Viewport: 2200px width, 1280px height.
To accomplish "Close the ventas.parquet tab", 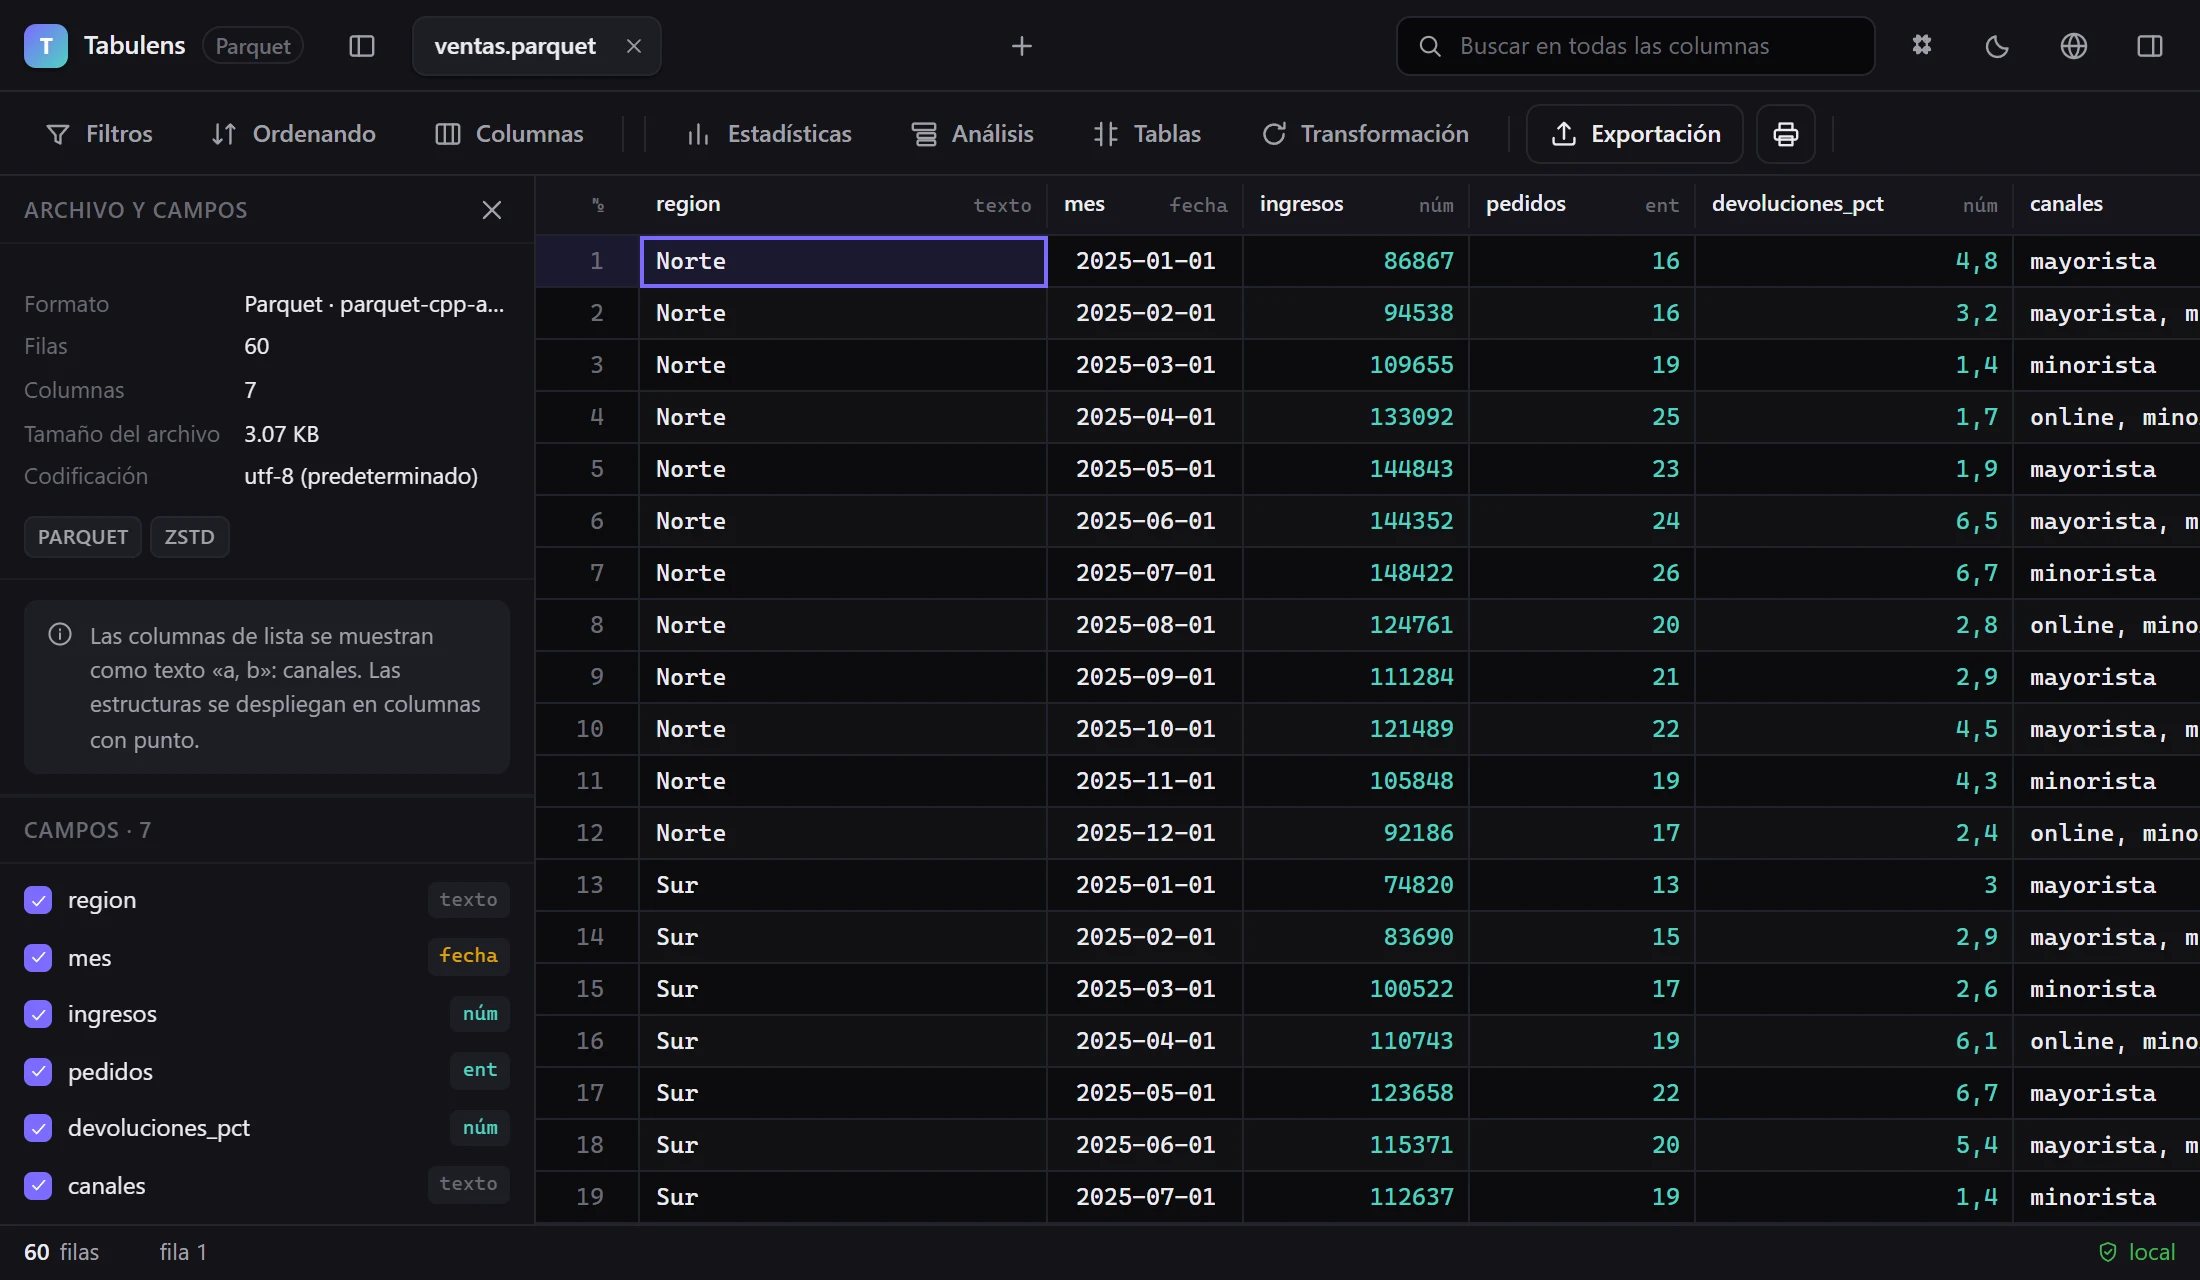I will pos(634,46).
